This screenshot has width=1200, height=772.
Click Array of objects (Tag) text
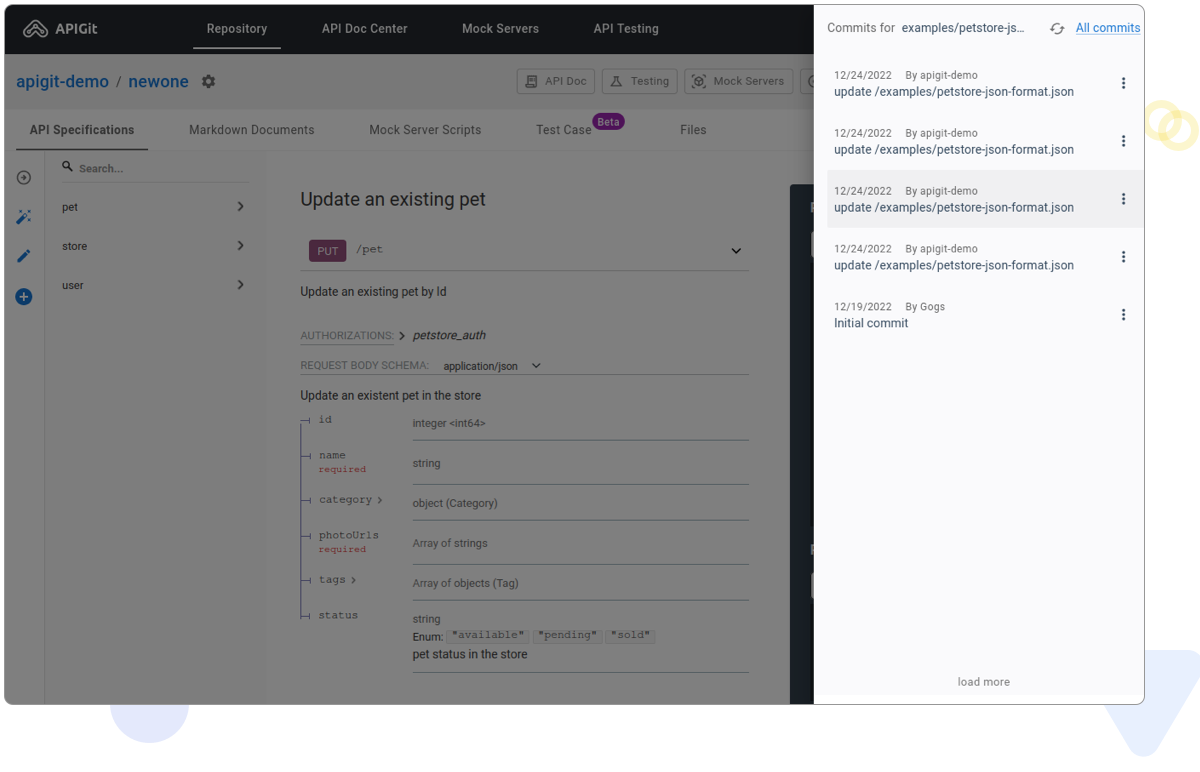tap(466, 584)
